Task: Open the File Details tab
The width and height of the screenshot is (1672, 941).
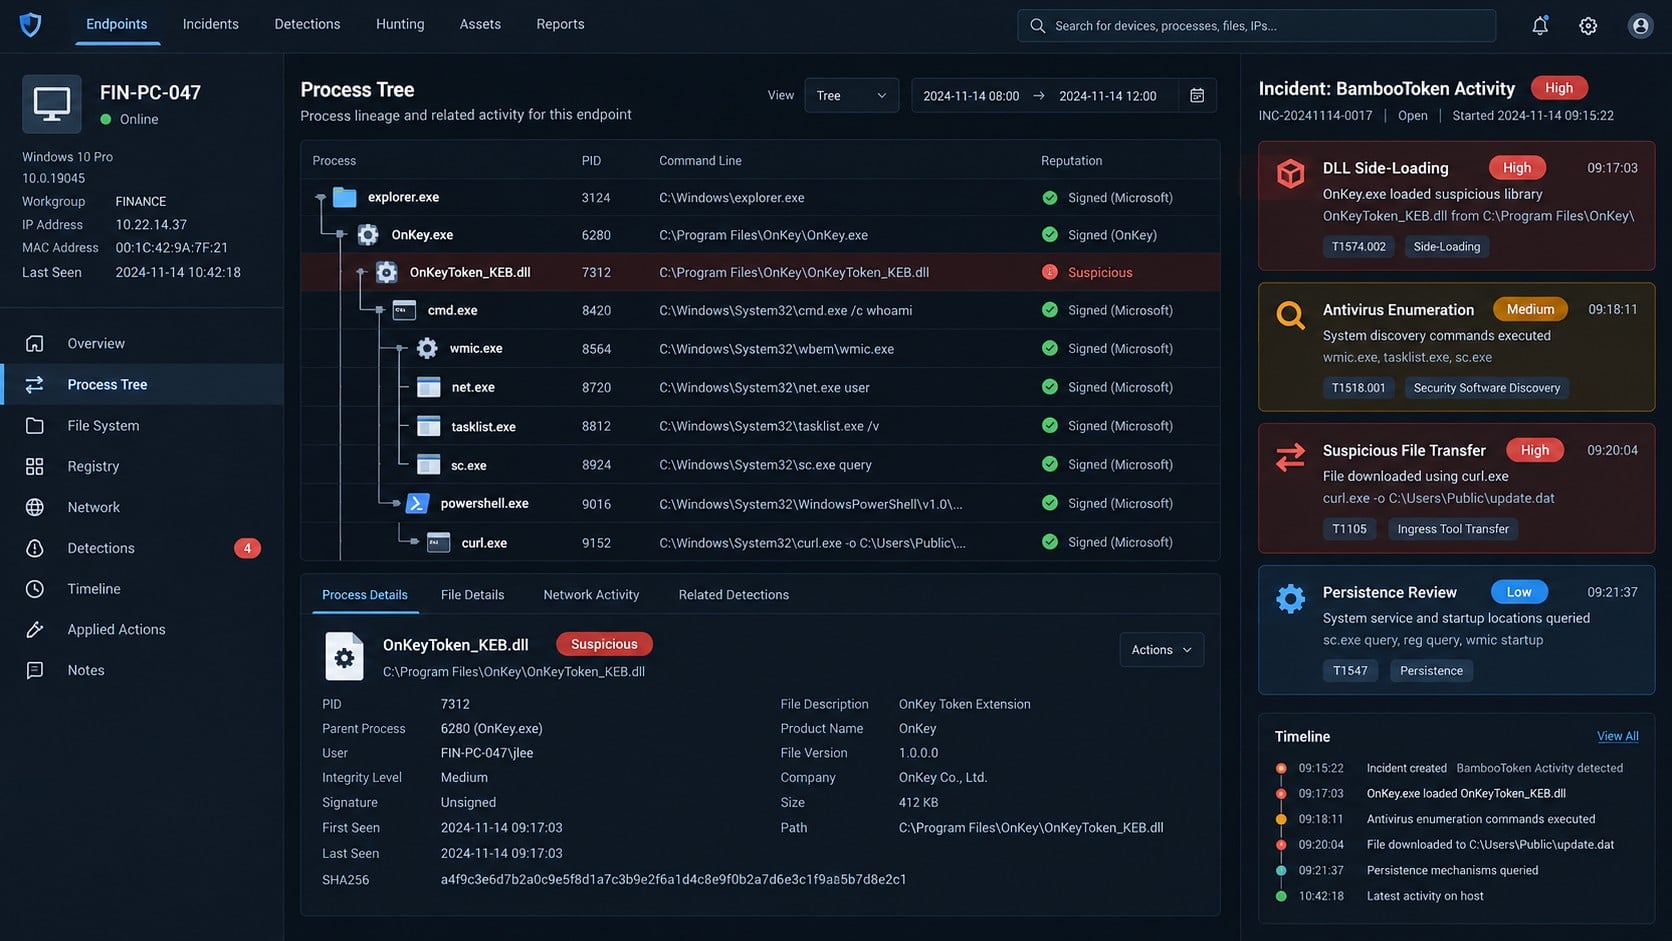Action: pos(472,595)
